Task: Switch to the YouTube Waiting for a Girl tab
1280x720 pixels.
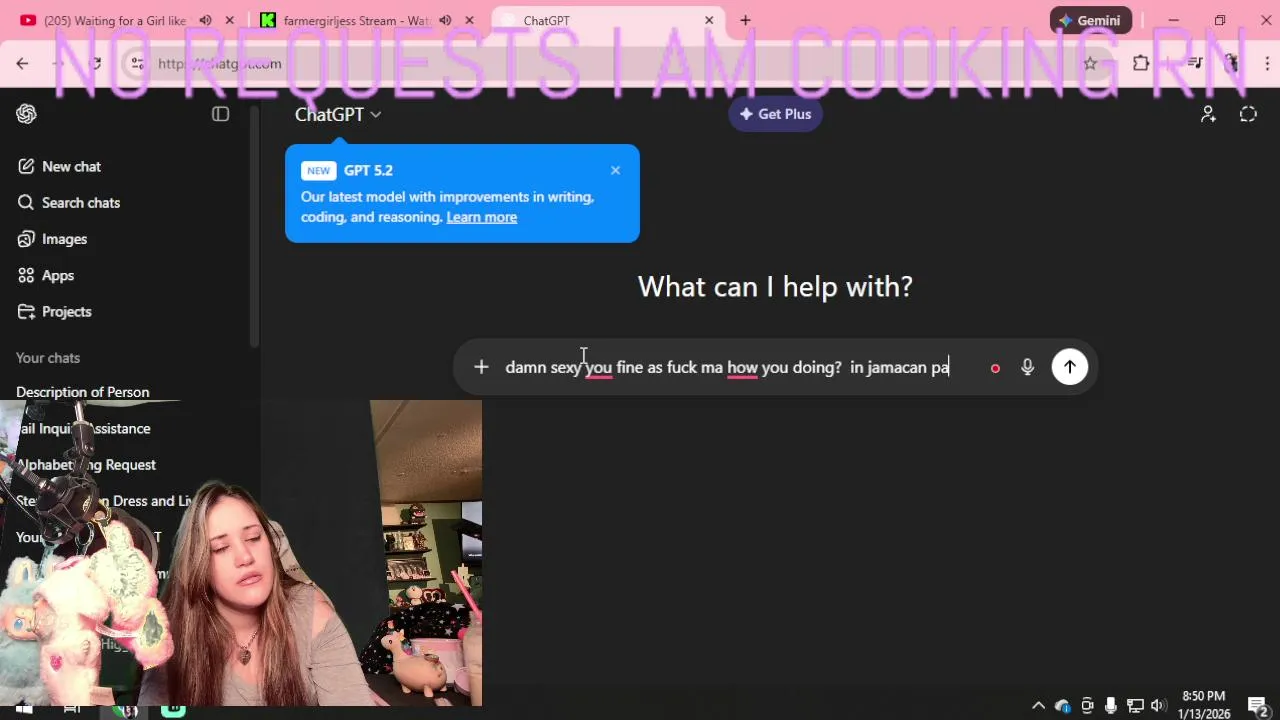Action: point(115,20)
